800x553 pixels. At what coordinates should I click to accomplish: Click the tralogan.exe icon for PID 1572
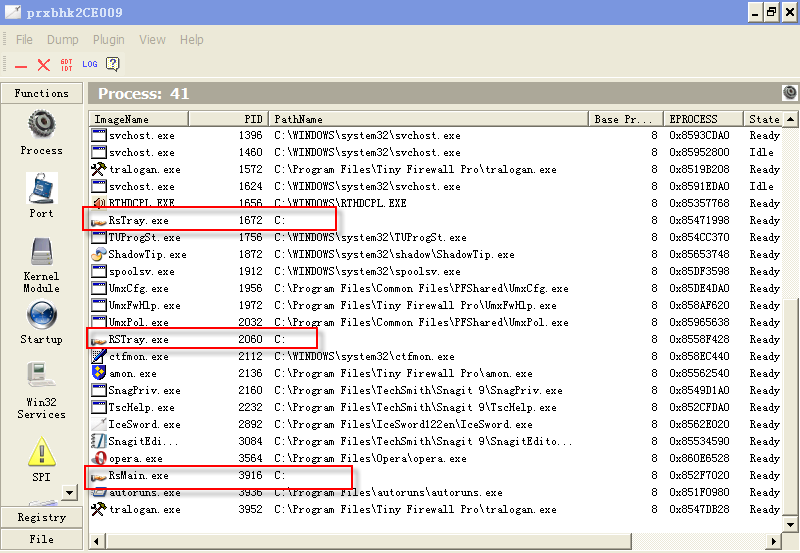98,169
